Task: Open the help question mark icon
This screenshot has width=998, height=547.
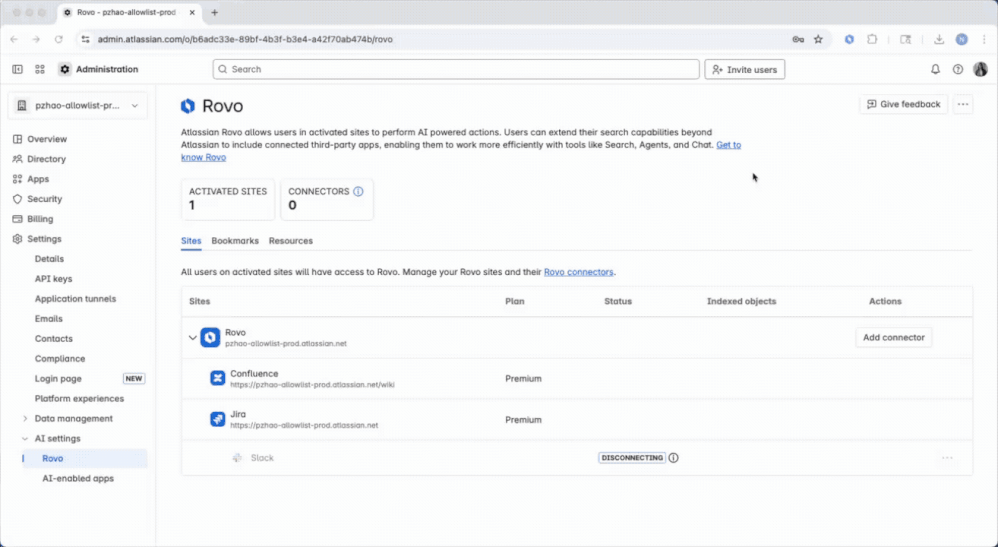Action: click(958, 69)
